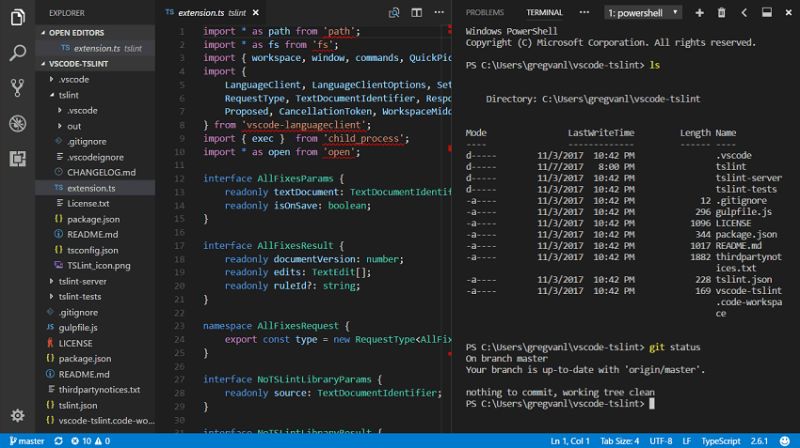Collapse the VSCODE-TSLINT section
Screen dimensions: 800x448
click(x=95, y=64)
